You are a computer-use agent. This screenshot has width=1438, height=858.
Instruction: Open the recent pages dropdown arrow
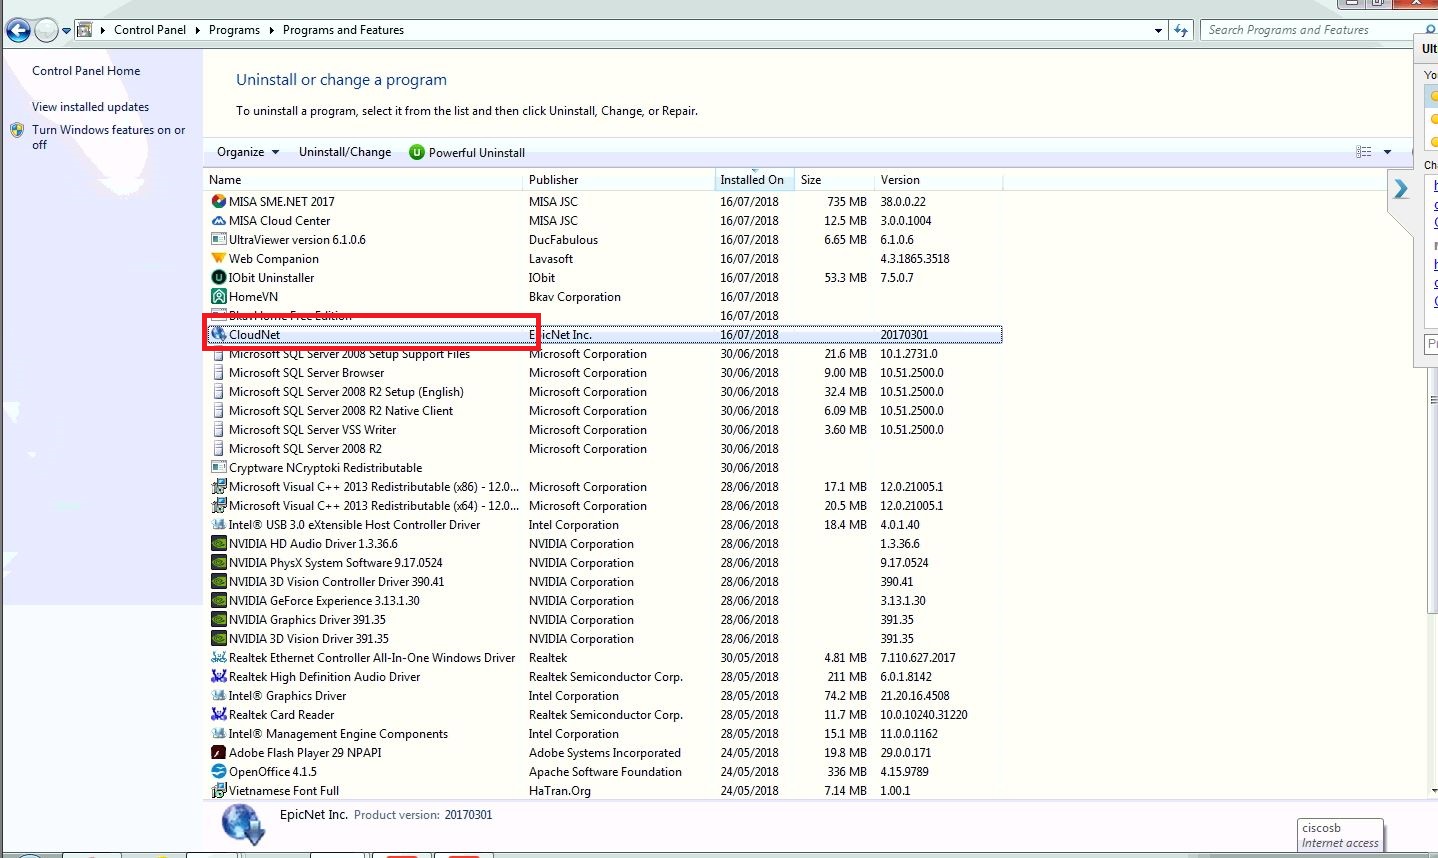(x=67, y=31)
